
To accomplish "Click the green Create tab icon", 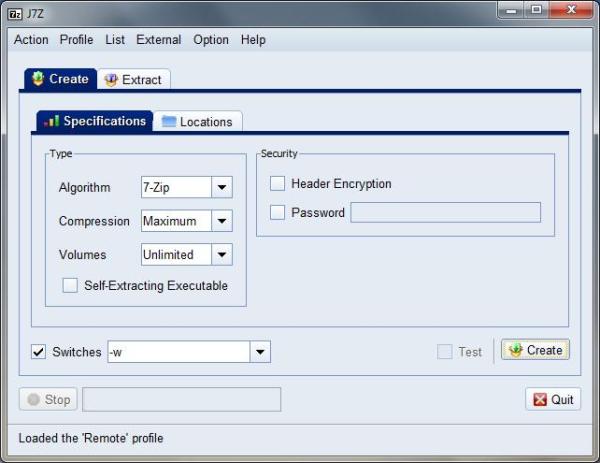I will (x=38, y=78).
